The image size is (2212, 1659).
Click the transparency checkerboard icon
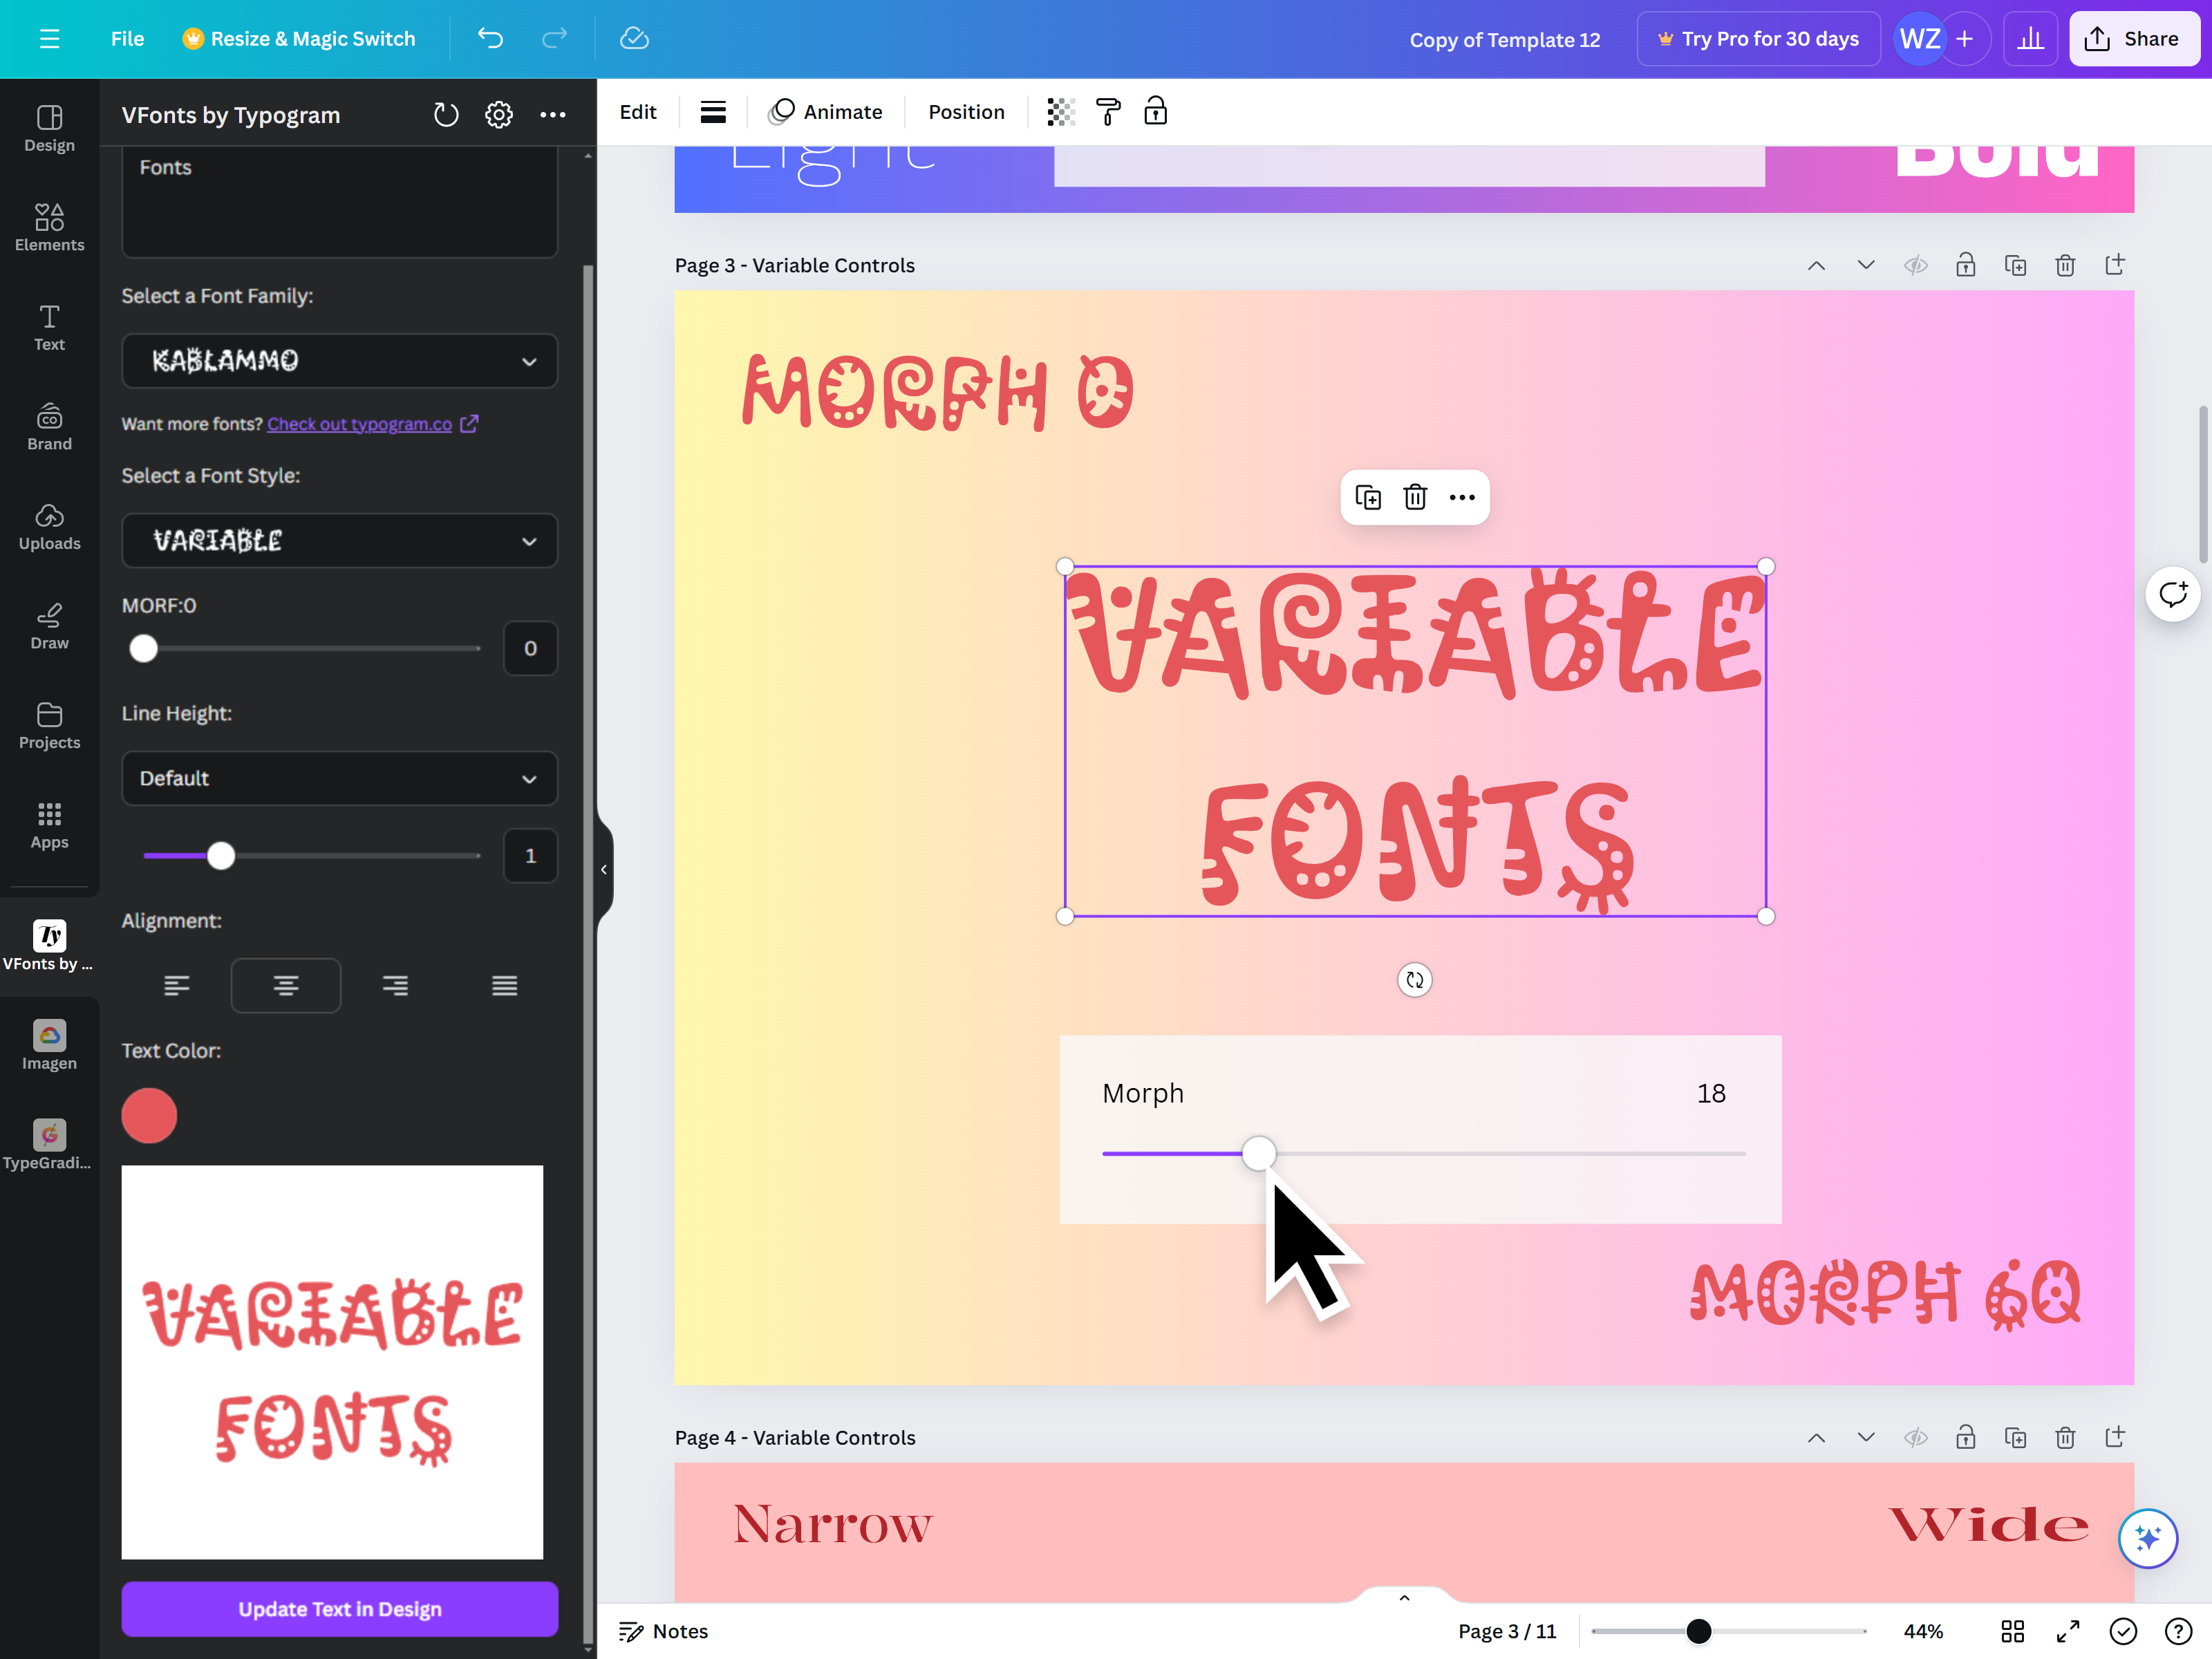click(x=1060, y=112)
